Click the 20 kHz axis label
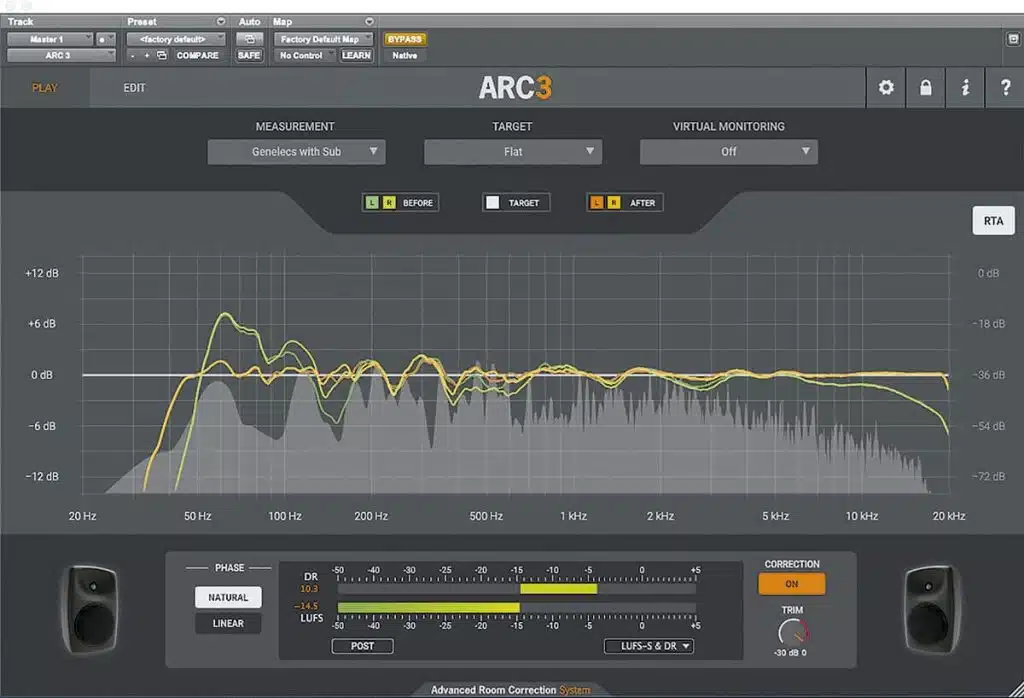The image size is (1024, 698). 949,516
